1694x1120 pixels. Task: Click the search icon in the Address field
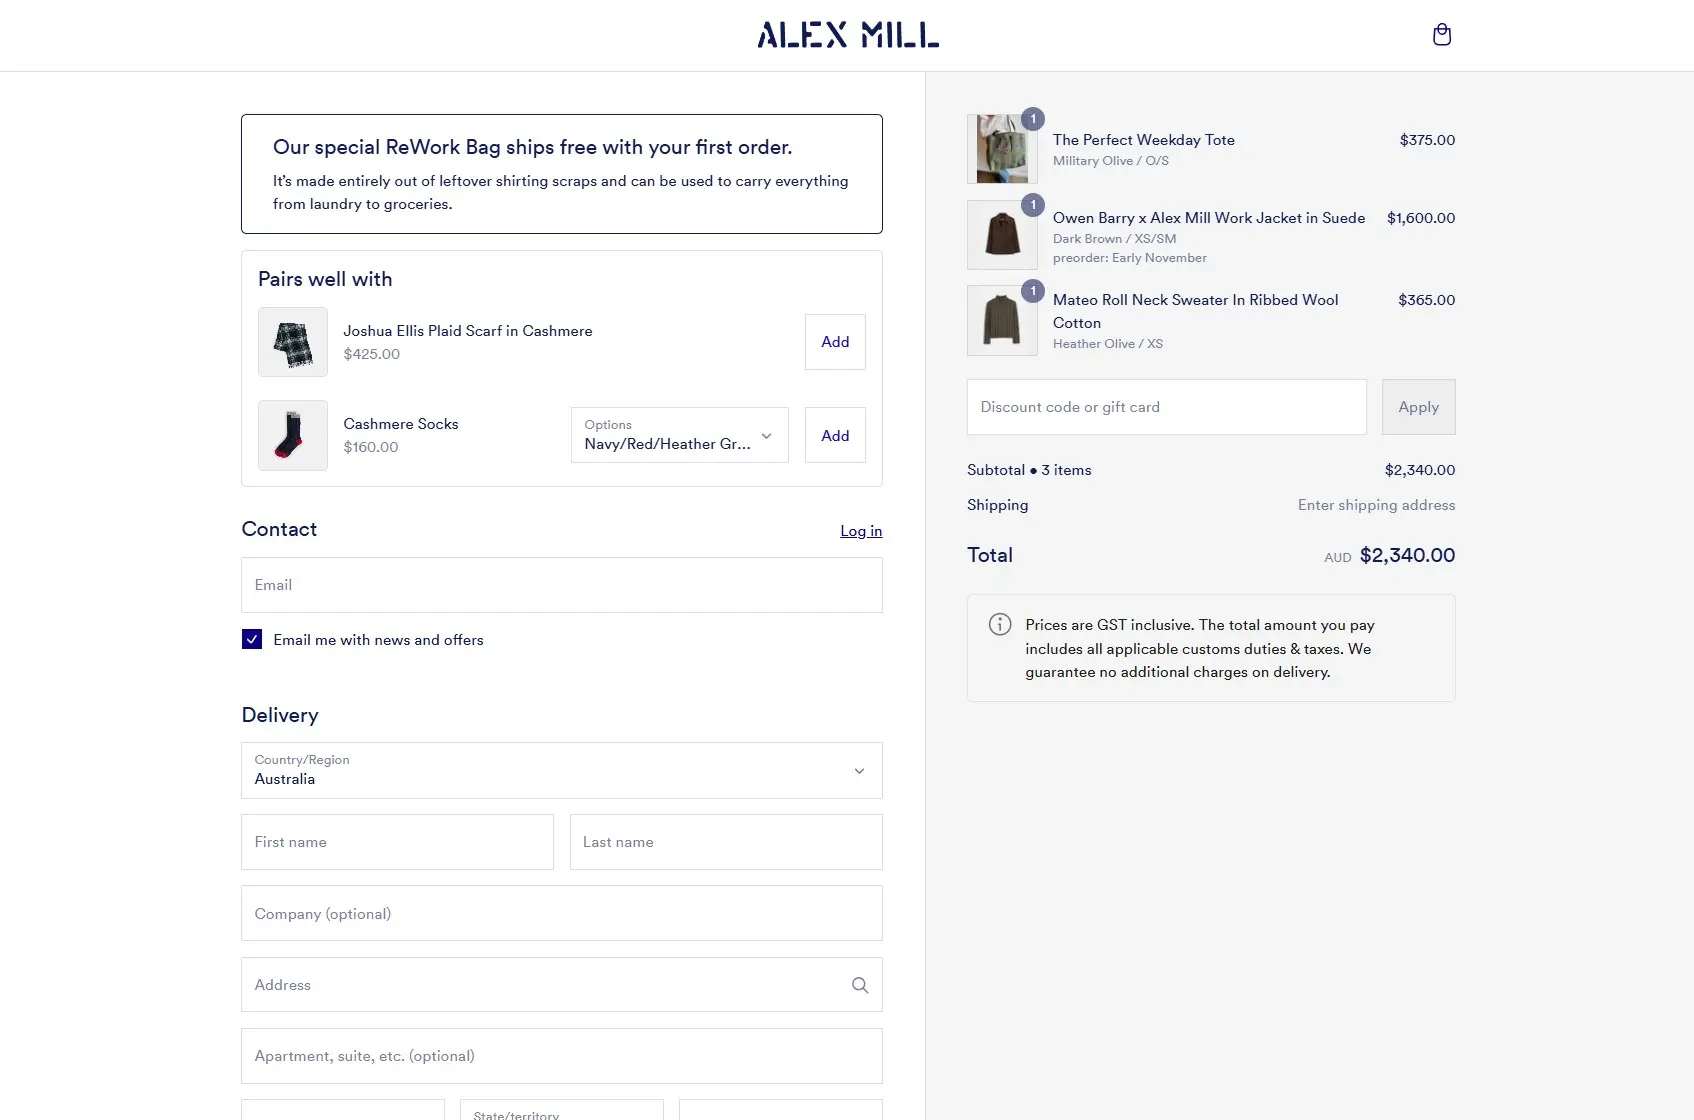tap(859, 985)
